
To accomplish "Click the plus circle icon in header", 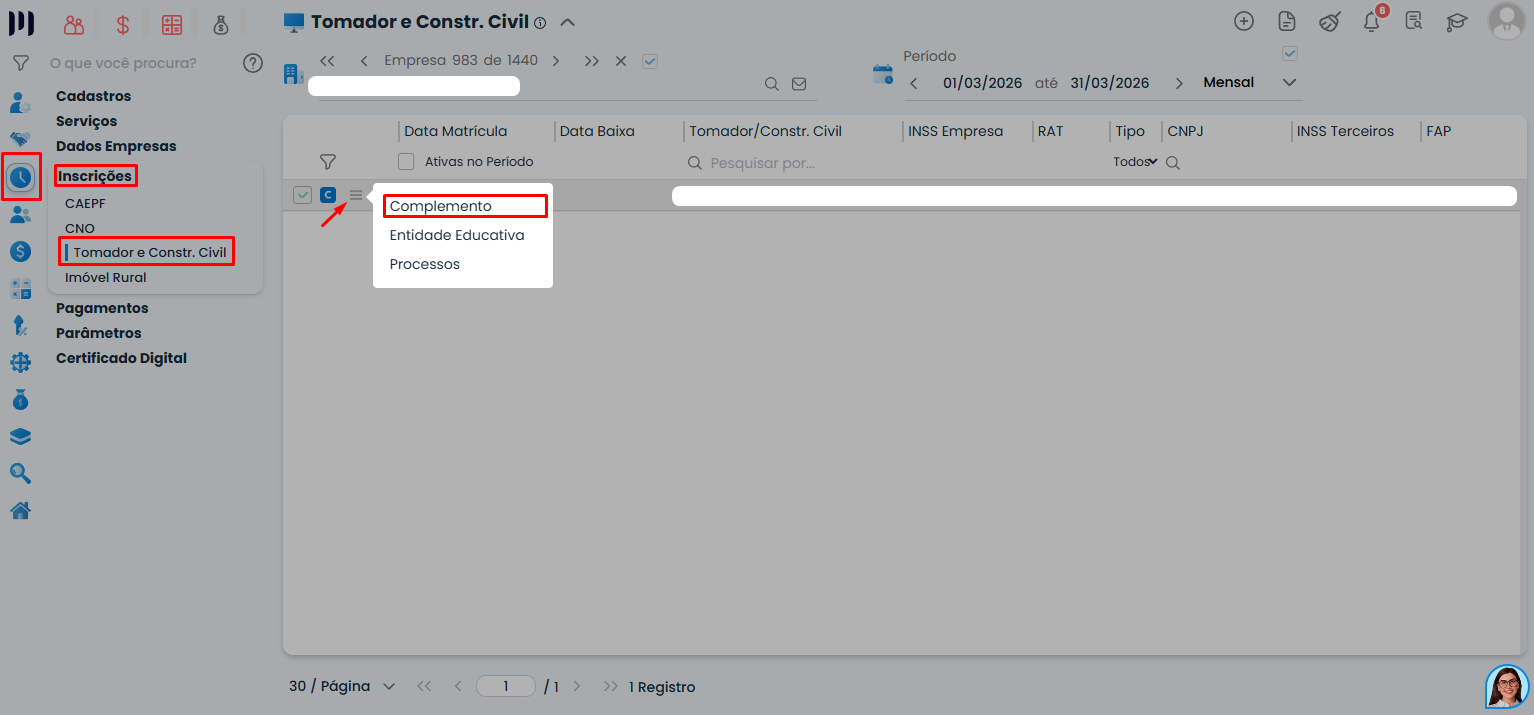I will (1244, 21).
